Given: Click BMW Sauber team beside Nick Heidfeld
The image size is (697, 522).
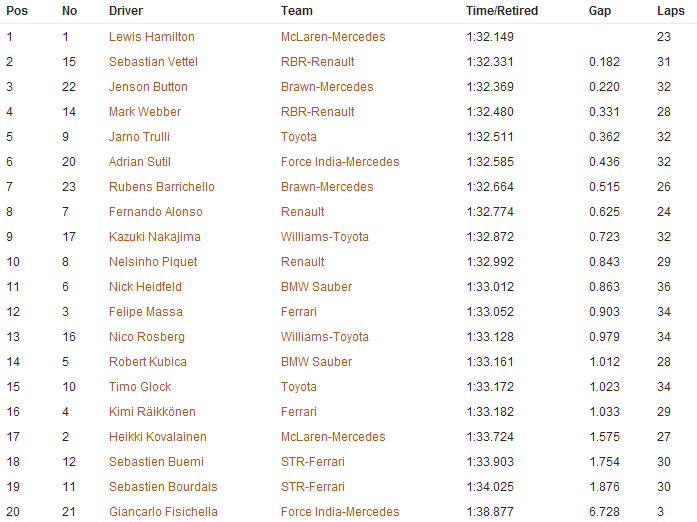Looking at the screenshot, I should [316, 287].
